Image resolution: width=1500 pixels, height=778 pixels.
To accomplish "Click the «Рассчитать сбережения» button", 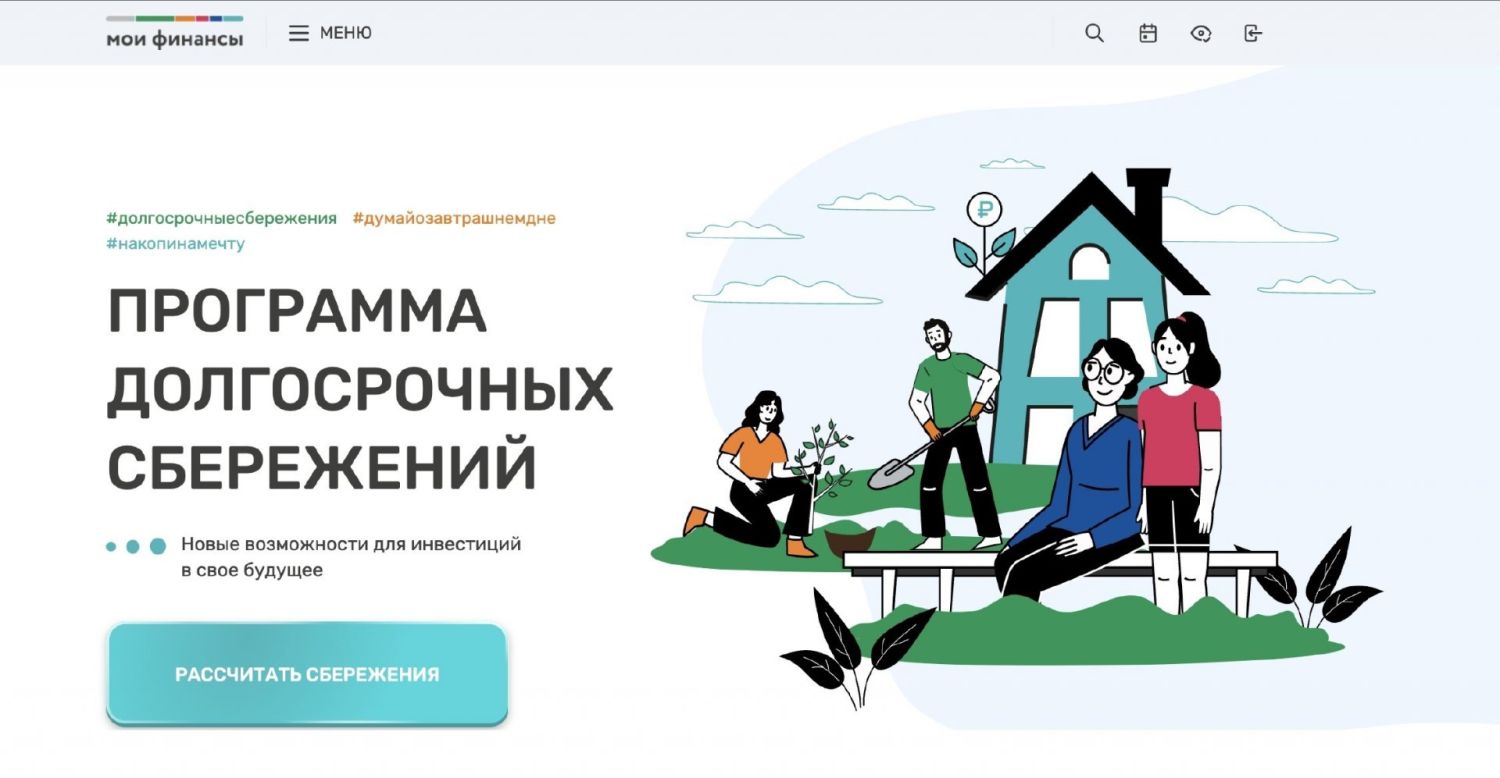I will tap(307, 674).
